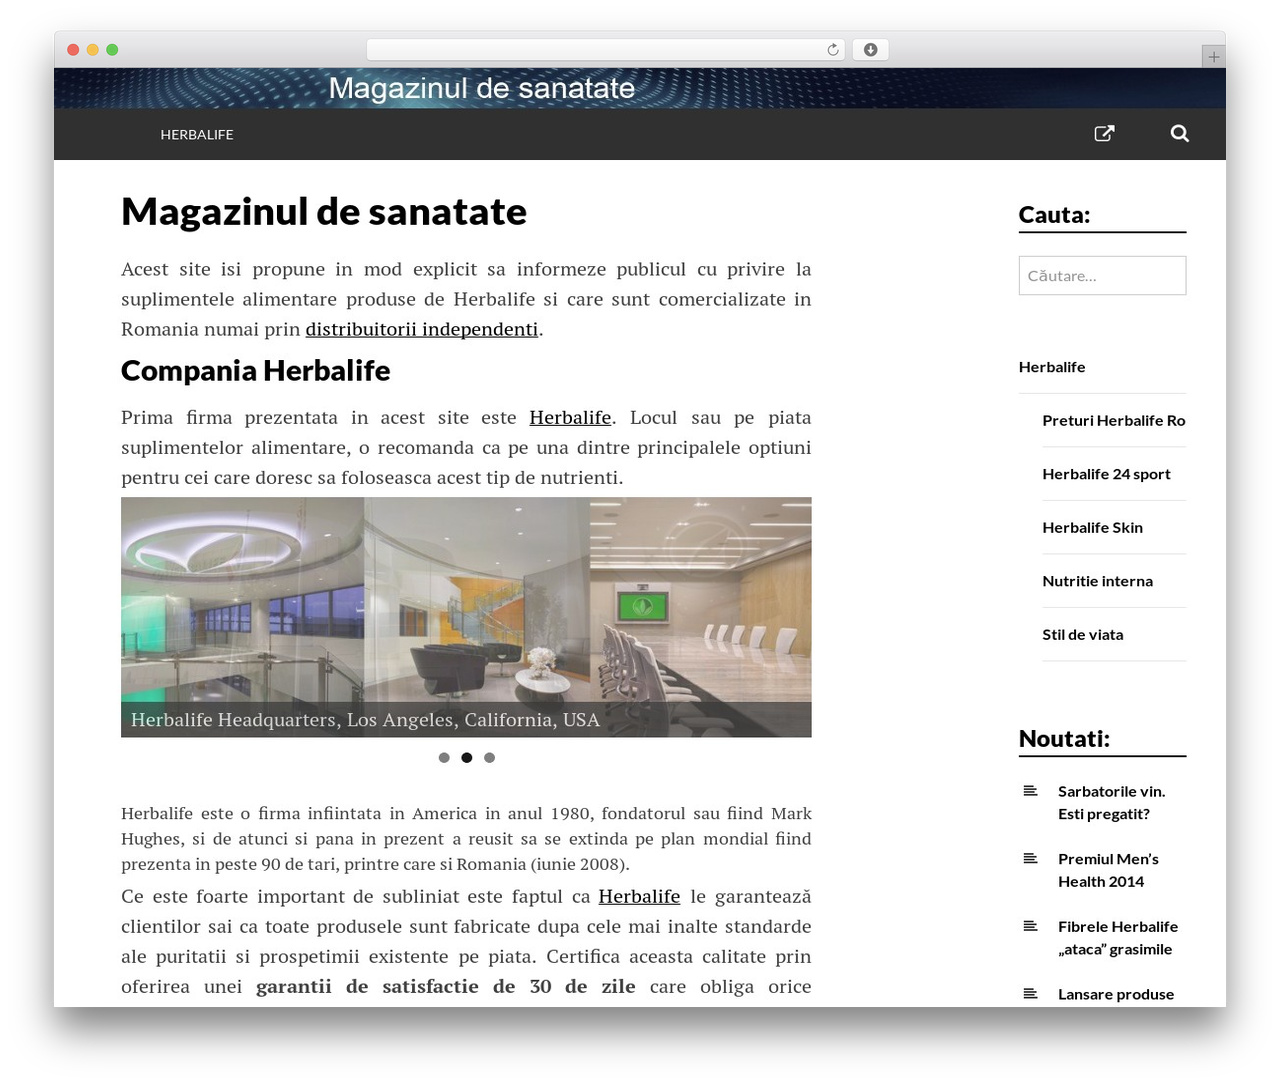Image resolution: width=1280 pixels, height=1084 pixels.
Task: Open the search icon in the navigation bar
Action: click(x=1180, y=134)
